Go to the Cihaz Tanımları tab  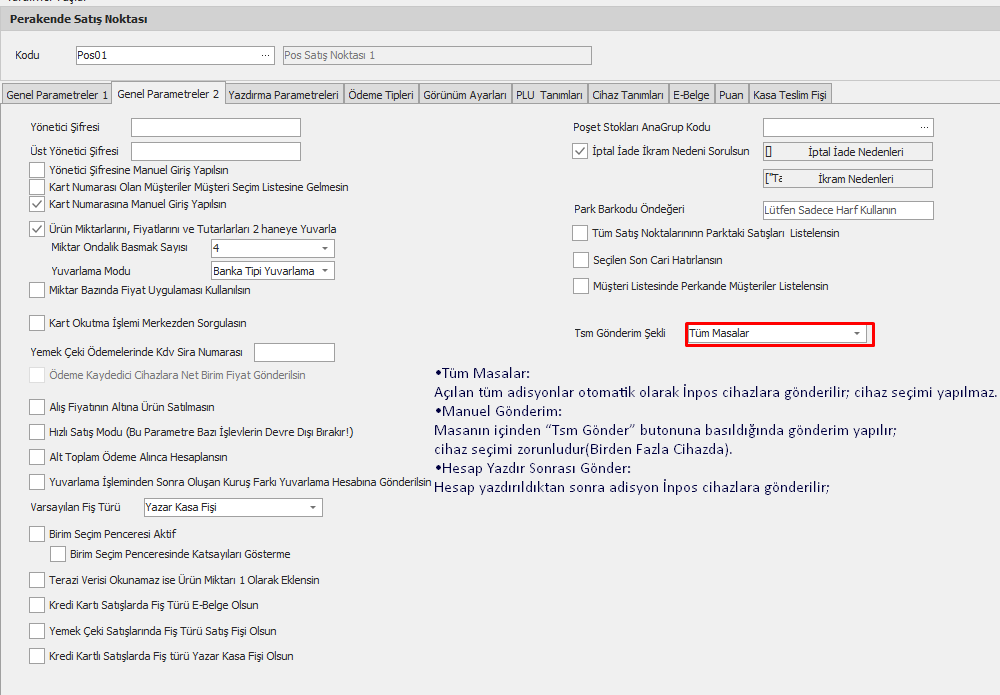[628, 95]
